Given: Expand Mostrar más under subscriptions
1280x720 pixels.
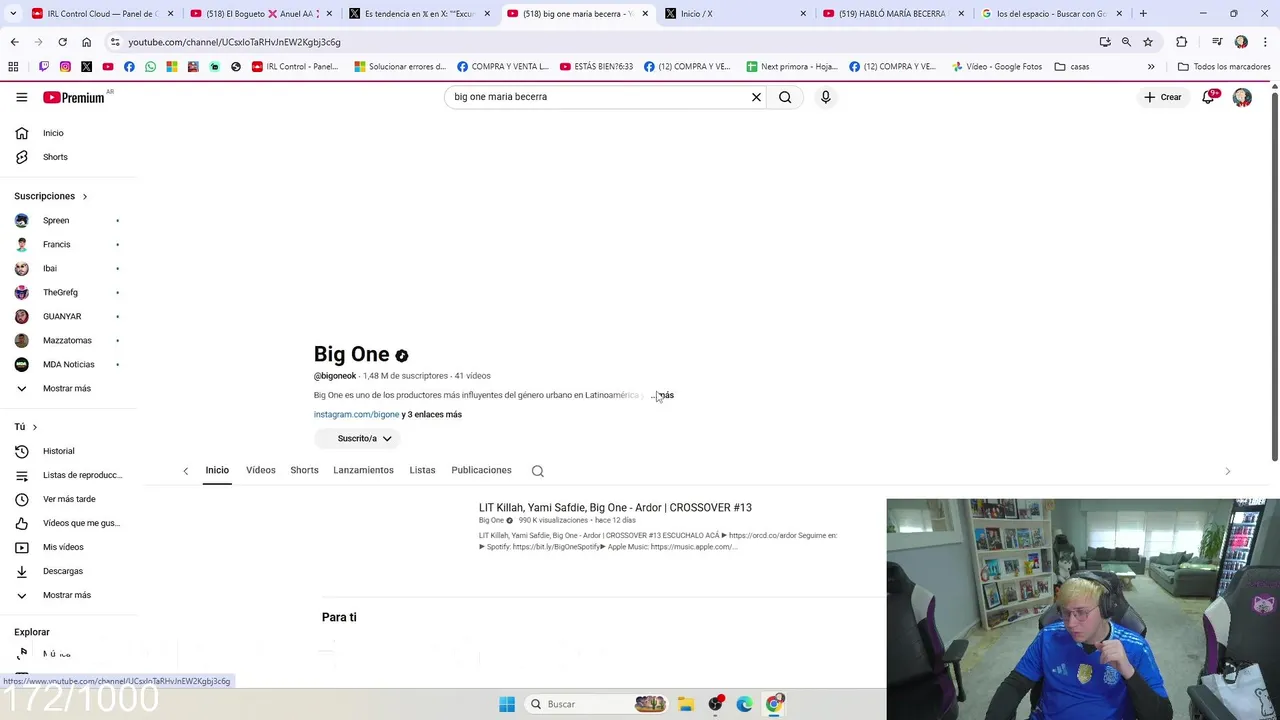Looking at the screenshot, I should [x=68, y=388].
